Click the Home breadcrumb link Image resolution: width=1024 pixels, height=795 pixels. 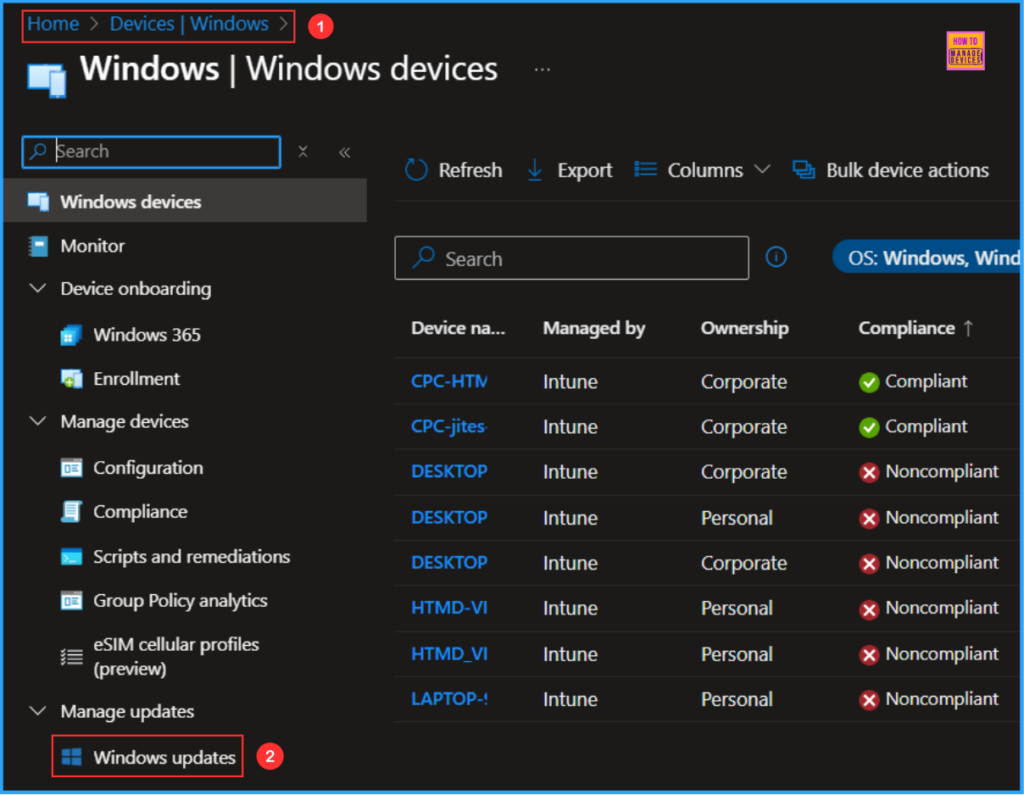pyautogui.click(x=52, y=23)
